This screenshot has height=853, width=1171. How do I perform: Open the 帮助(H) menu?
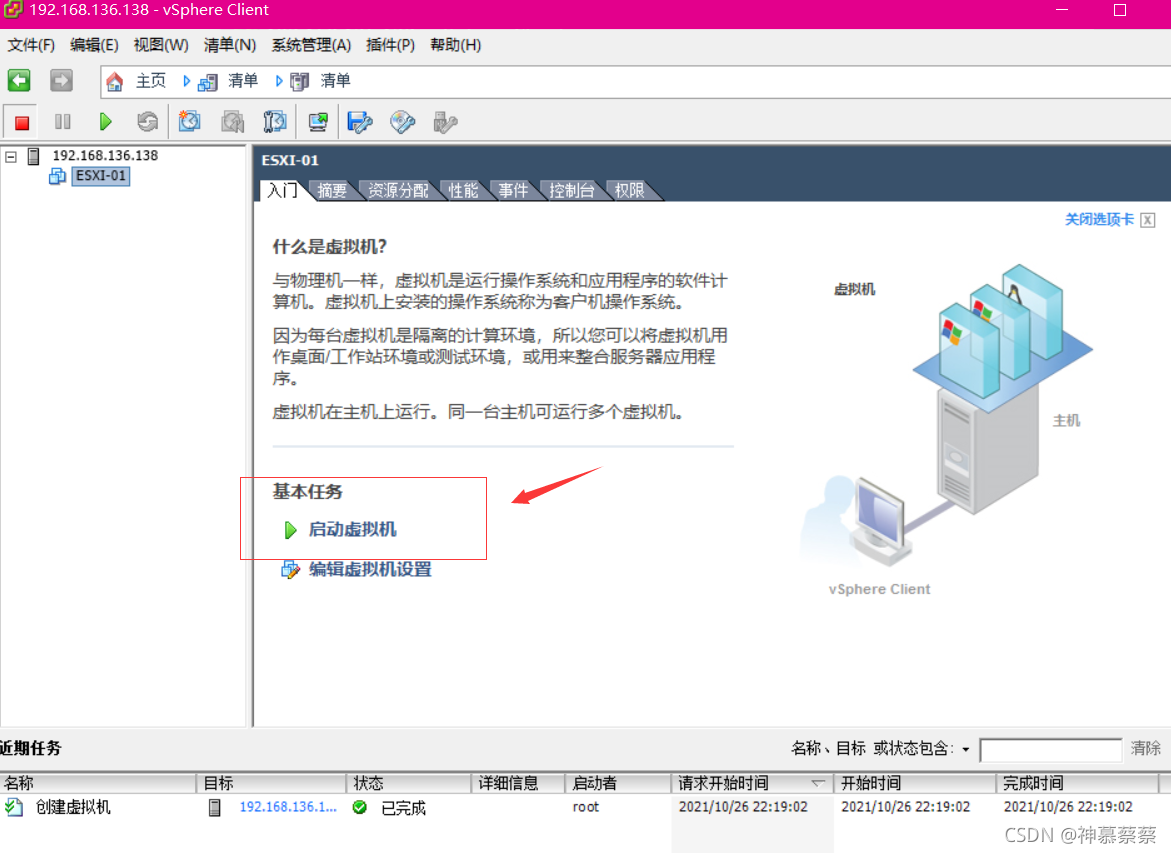click(456, 46)
